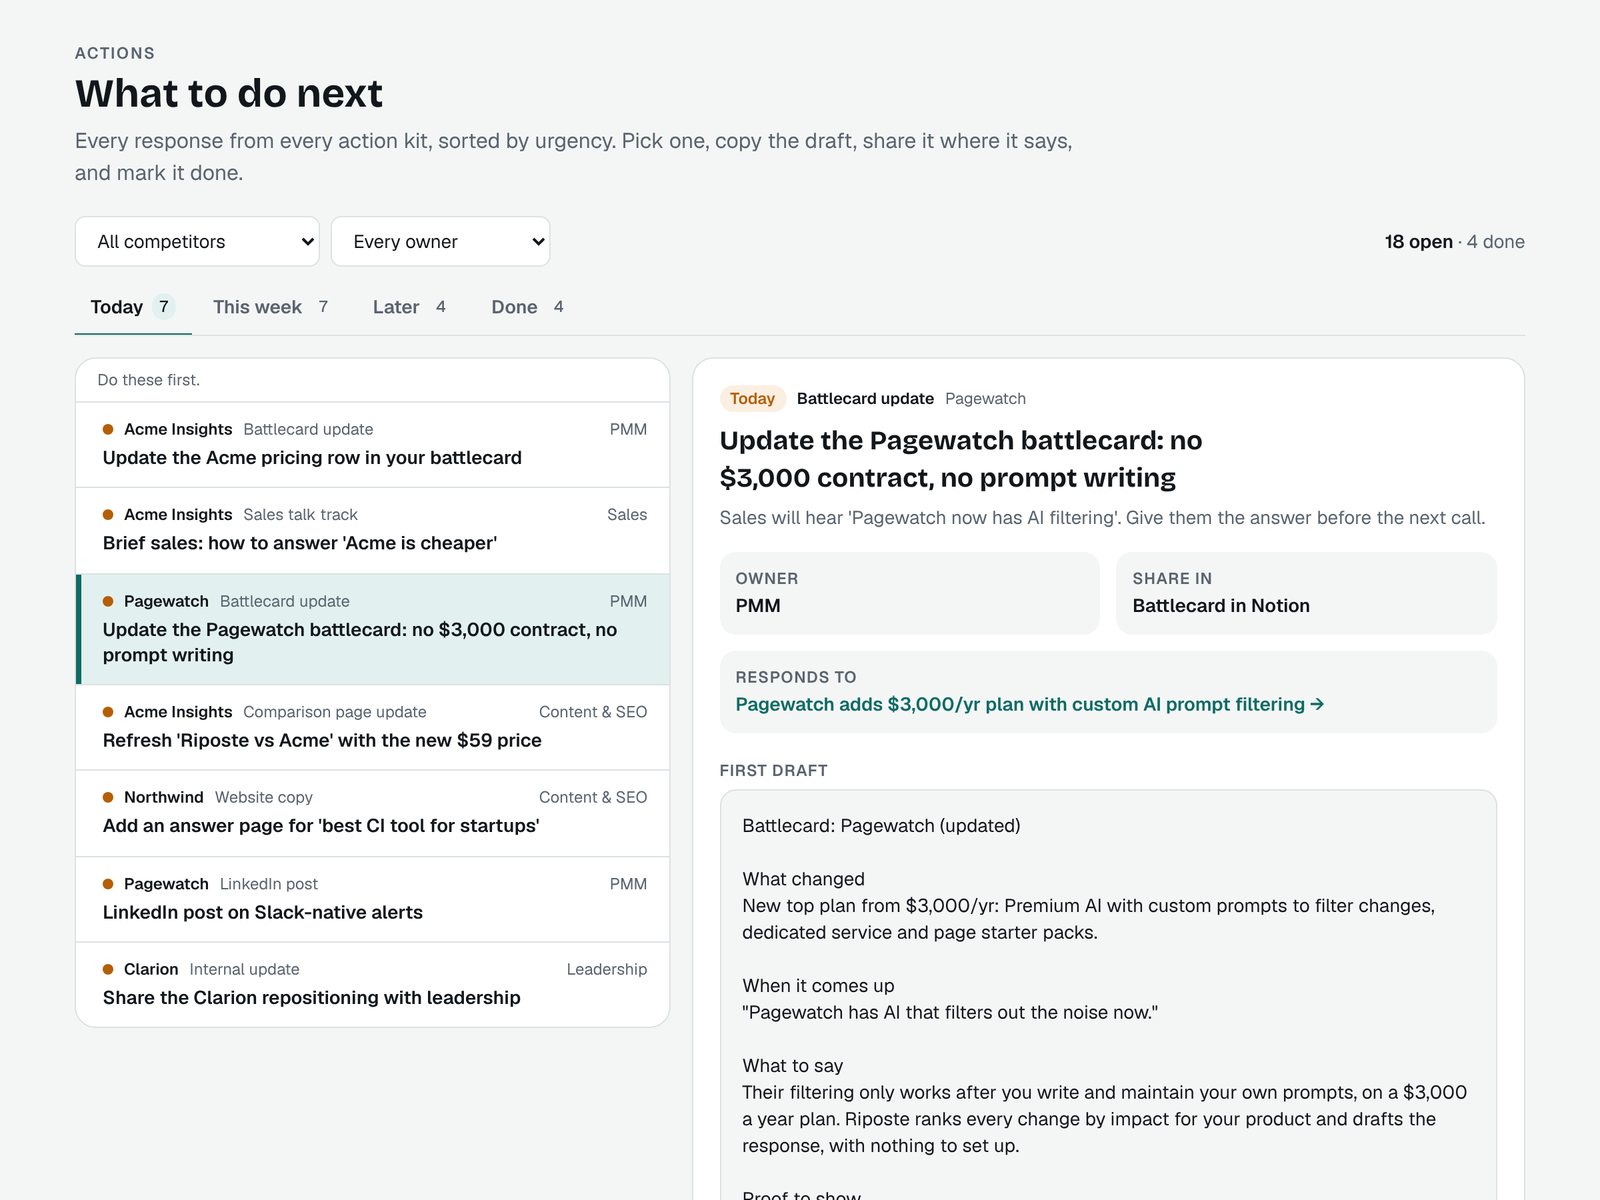Click the 'What changed' line in the draft
The width and height of the screenshot is (1600, 1200).
pyautogui.click(x=803, y=879)
